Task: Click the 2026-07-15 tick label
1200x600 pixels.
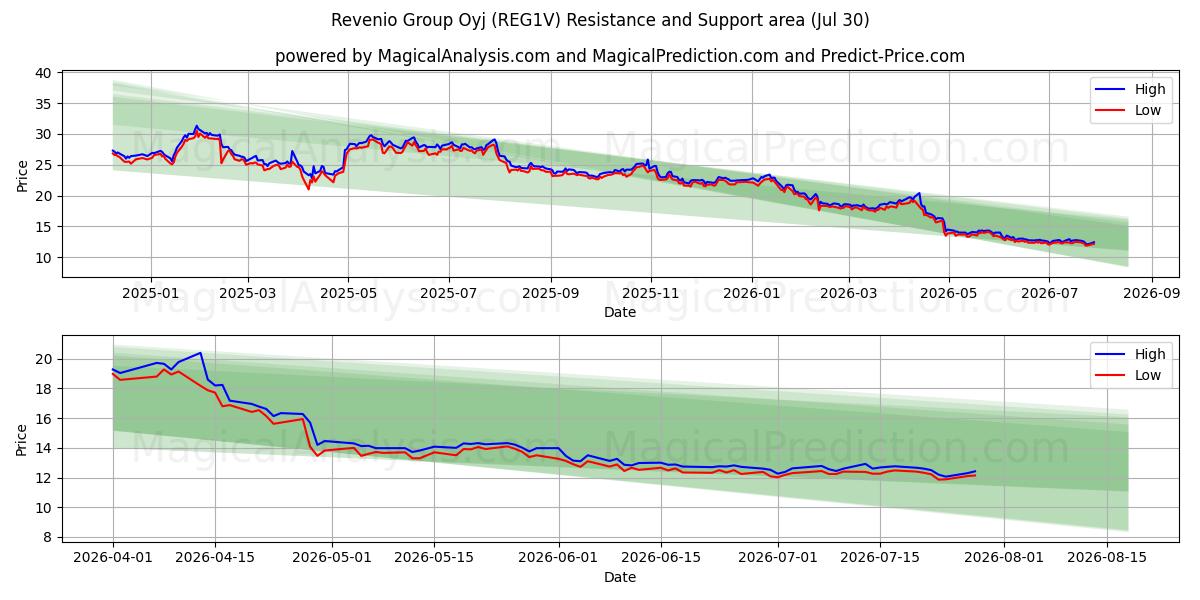Action: click(879, 560)
